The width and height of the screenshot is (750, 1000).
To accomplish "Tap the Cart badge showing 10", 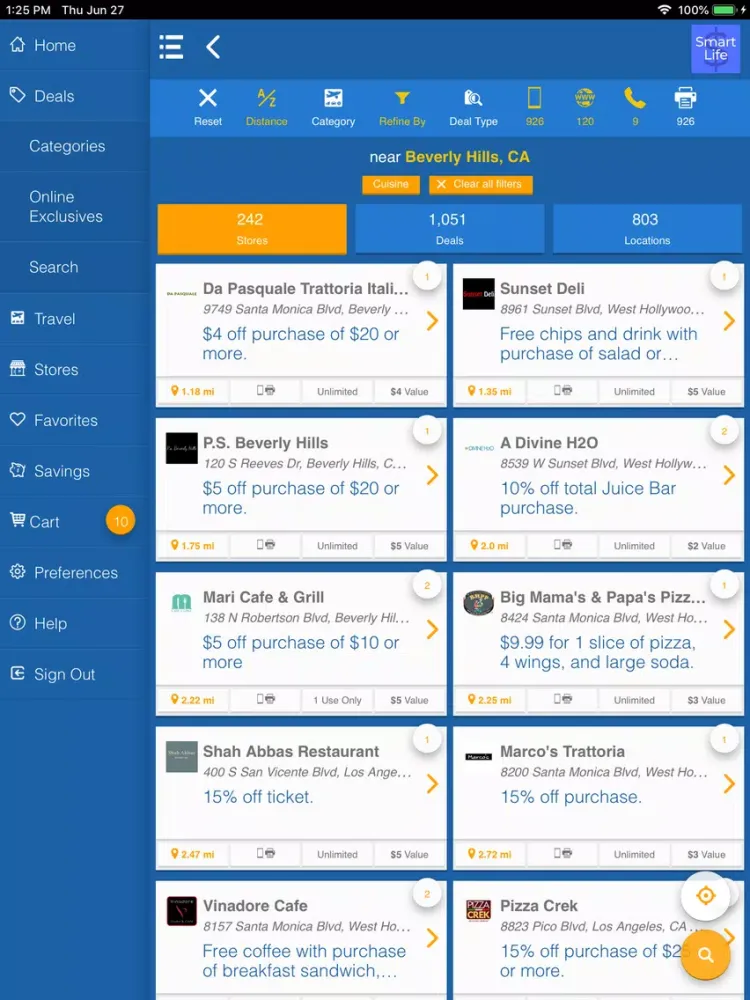I will [x=121, y=522].
